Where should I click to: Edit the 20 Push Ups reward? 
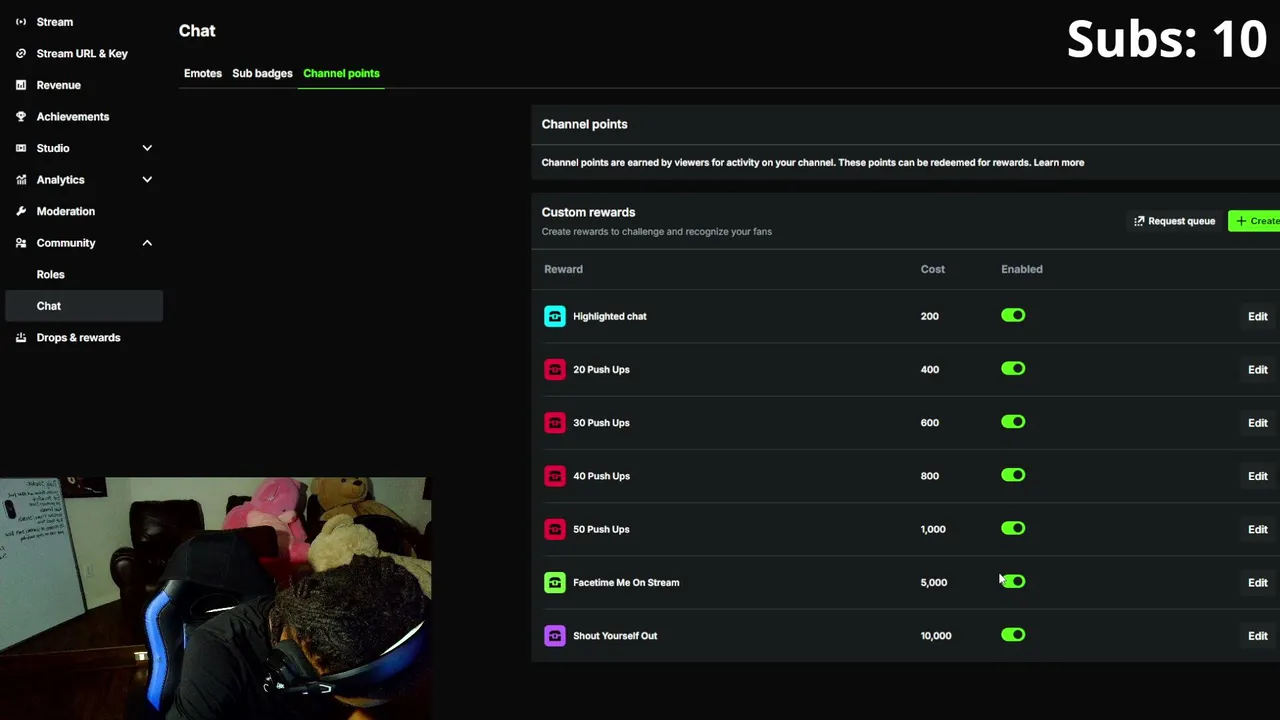coord(1257,370)
